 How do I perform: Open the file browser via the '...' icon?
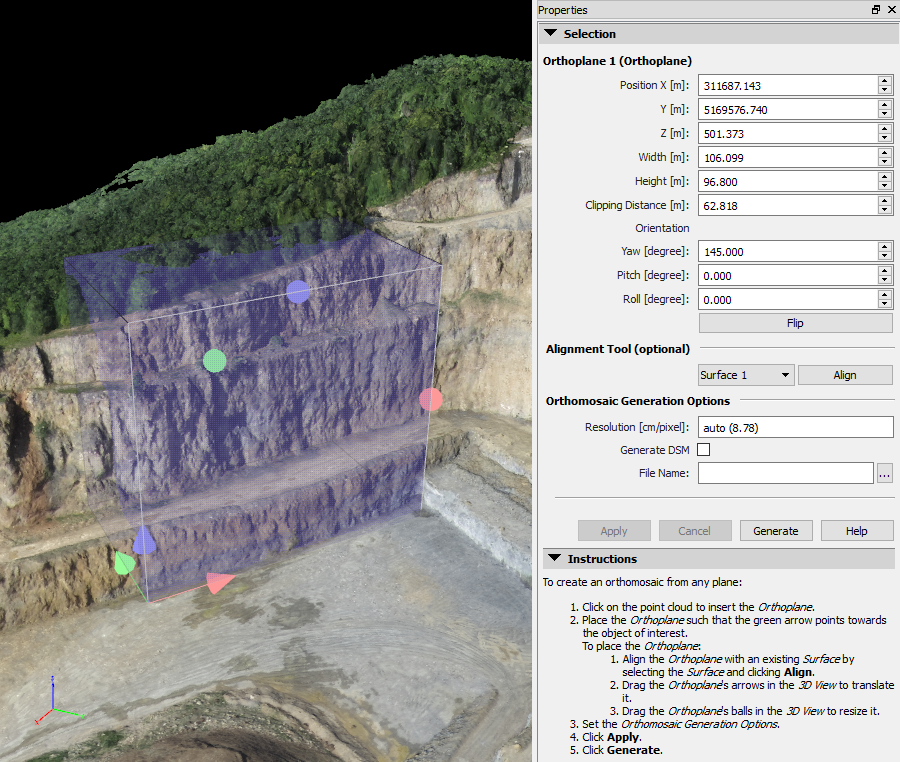coord(884,473)
